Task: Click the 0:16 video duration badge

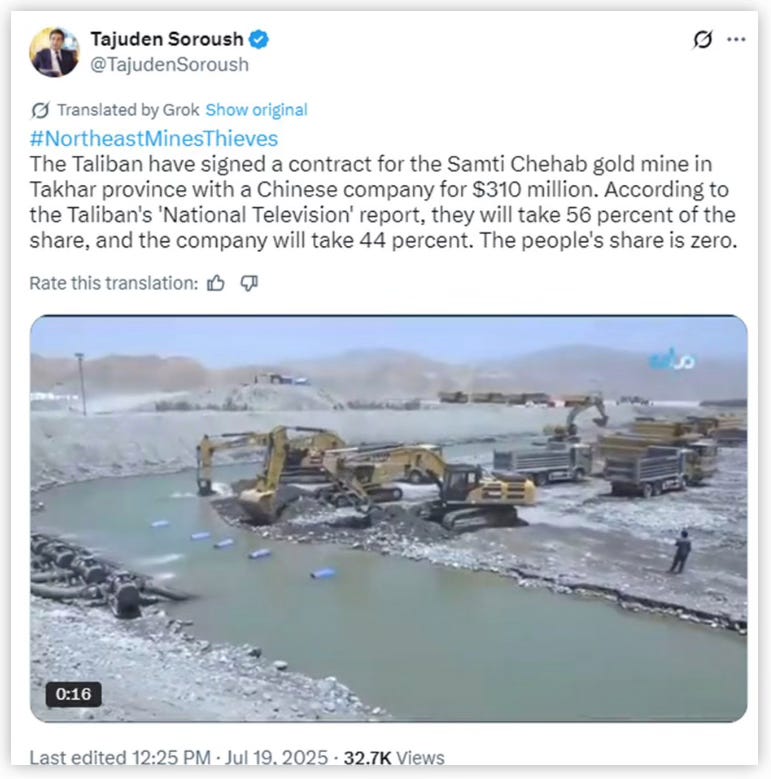Action: [x=74, y=694]
